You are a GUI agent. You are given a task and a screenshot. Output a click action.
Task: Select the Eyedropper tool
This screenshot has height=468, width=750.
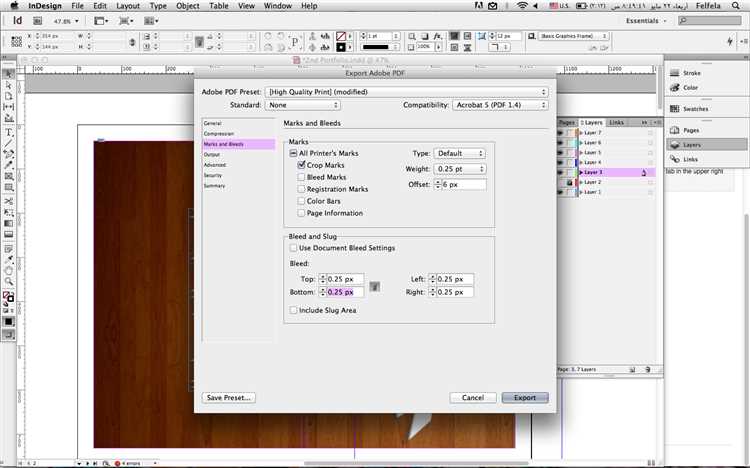[x=9, y=260]
